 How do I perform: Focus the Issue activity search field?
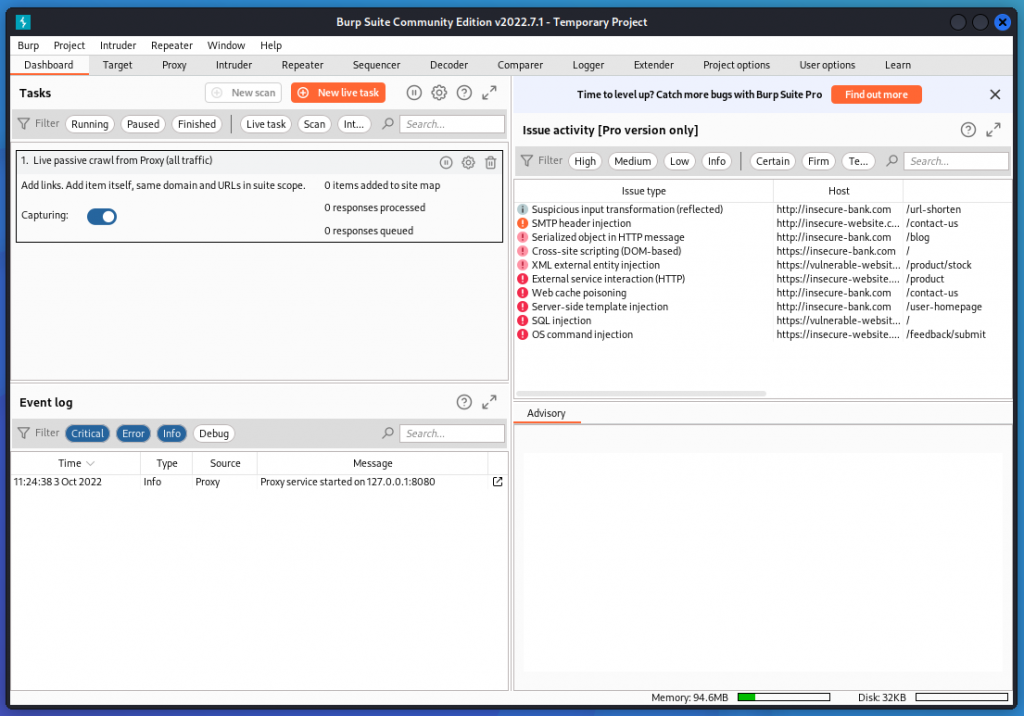[956, 161]
